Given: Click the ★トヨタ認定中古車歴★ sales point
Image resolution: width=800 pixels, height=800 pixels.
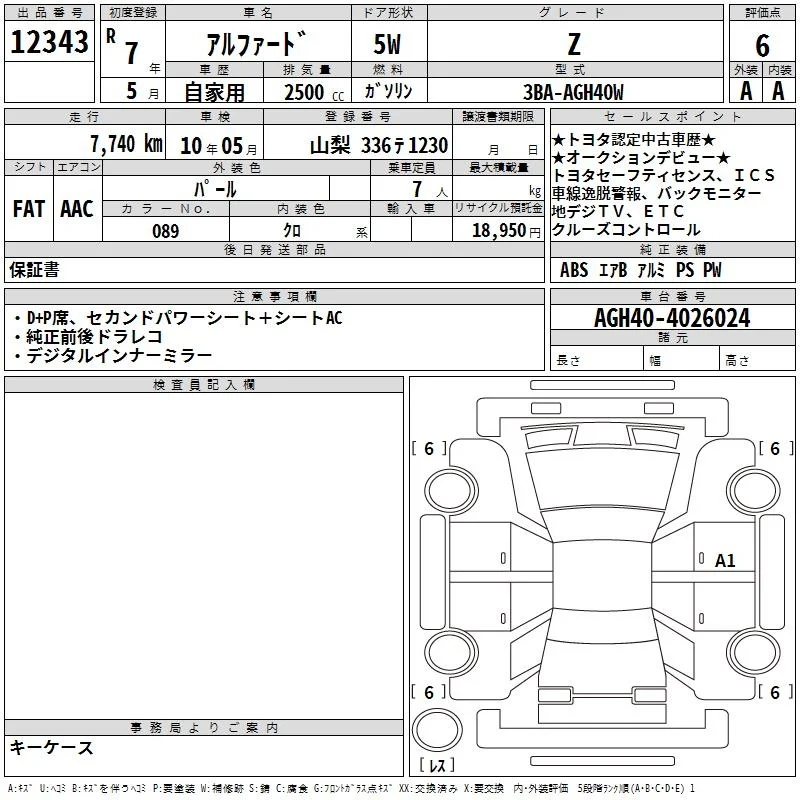Looking at the screenshot, I should [634, 140].
